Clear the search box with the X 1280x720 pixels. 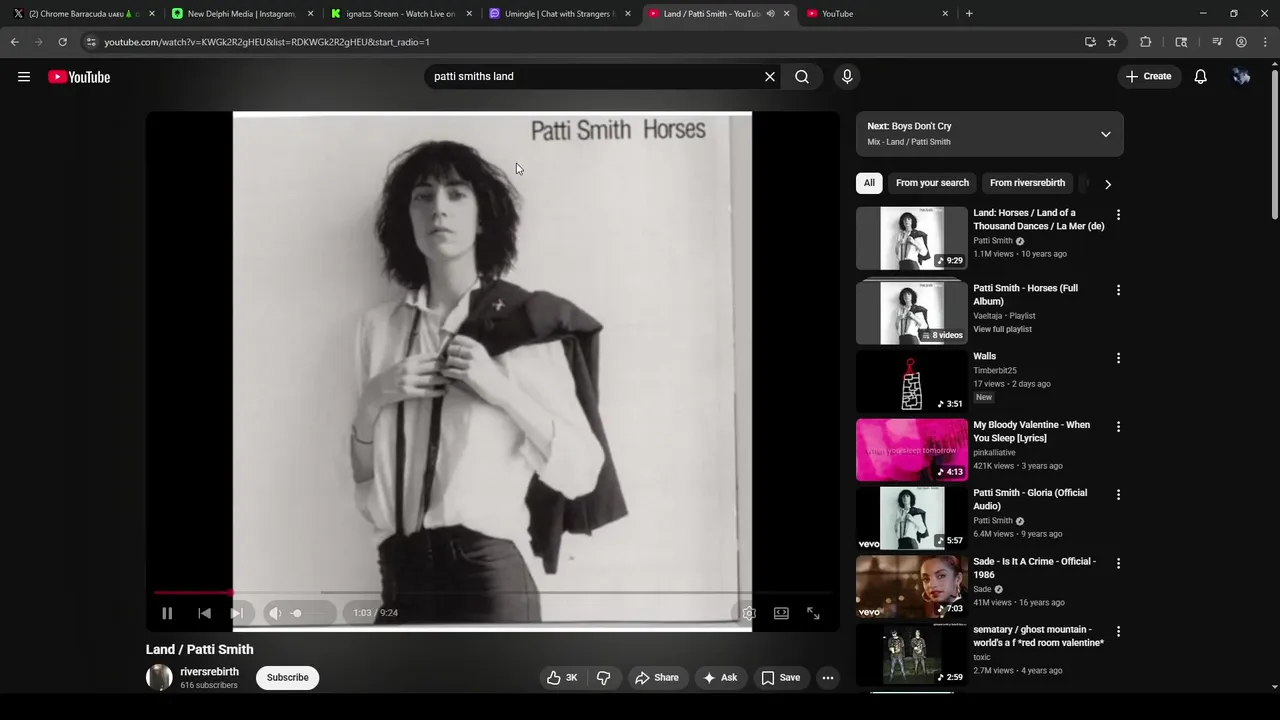770,77
